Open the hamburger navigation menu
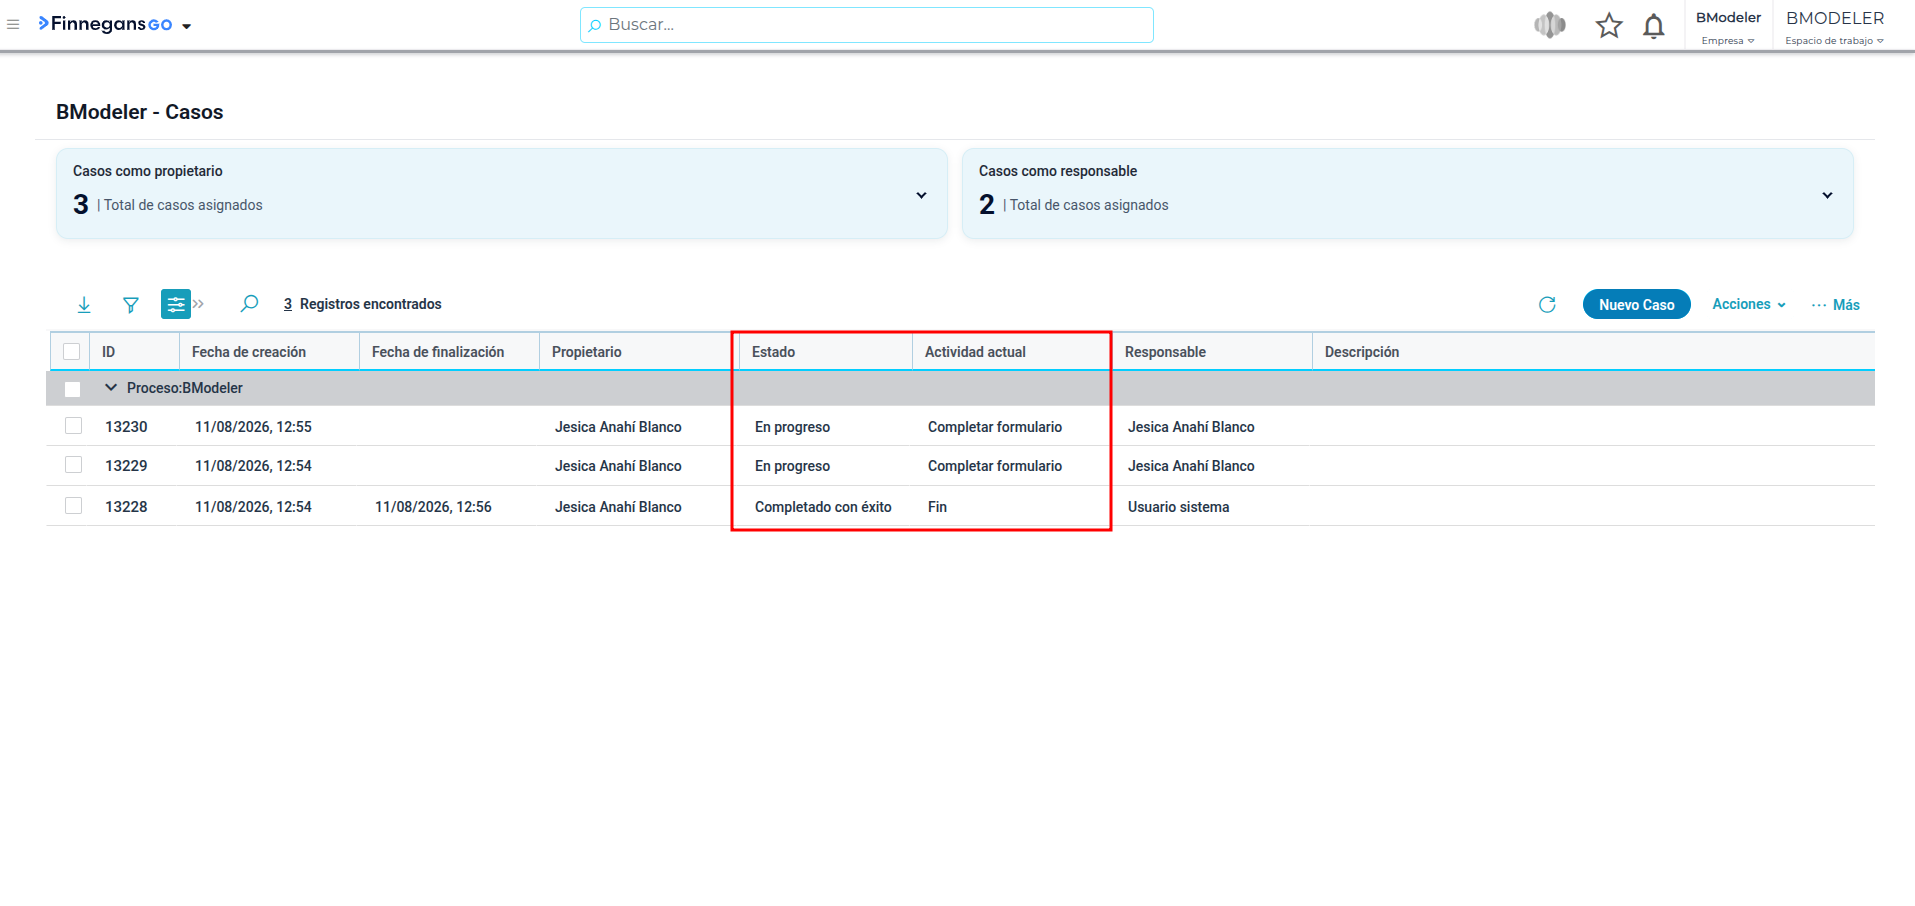This screenshot has width=1915, height=906. (x=13, y=24)
